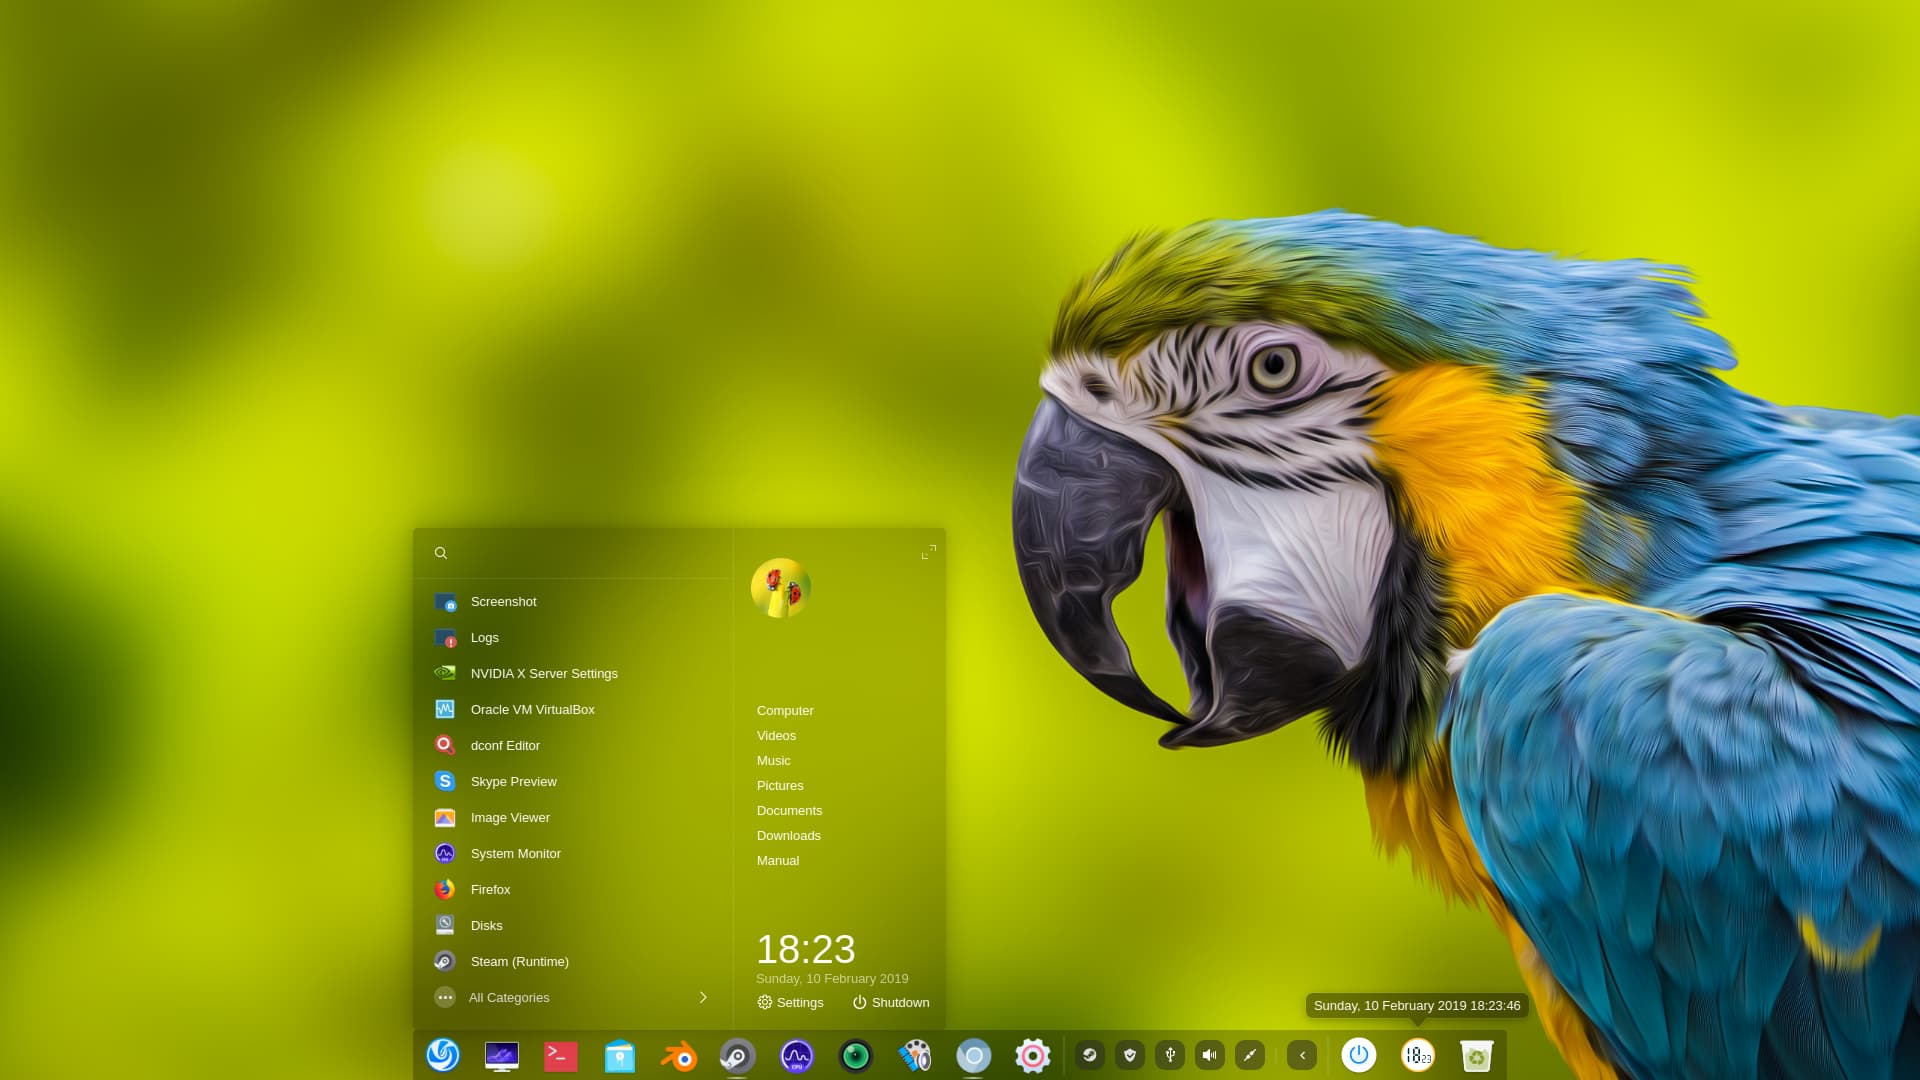Open the trash bin in dock
The height and width of the screenshot is (1080, 1920).
pyautogui.click(x=1477, y=1055)
